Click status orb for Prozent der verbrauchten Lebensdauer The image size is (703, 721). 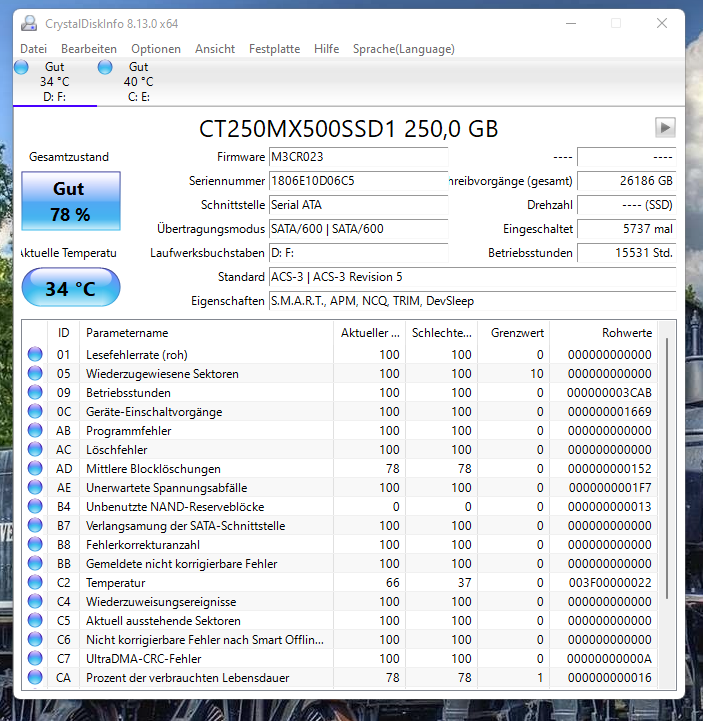click(x=35, y=677)
